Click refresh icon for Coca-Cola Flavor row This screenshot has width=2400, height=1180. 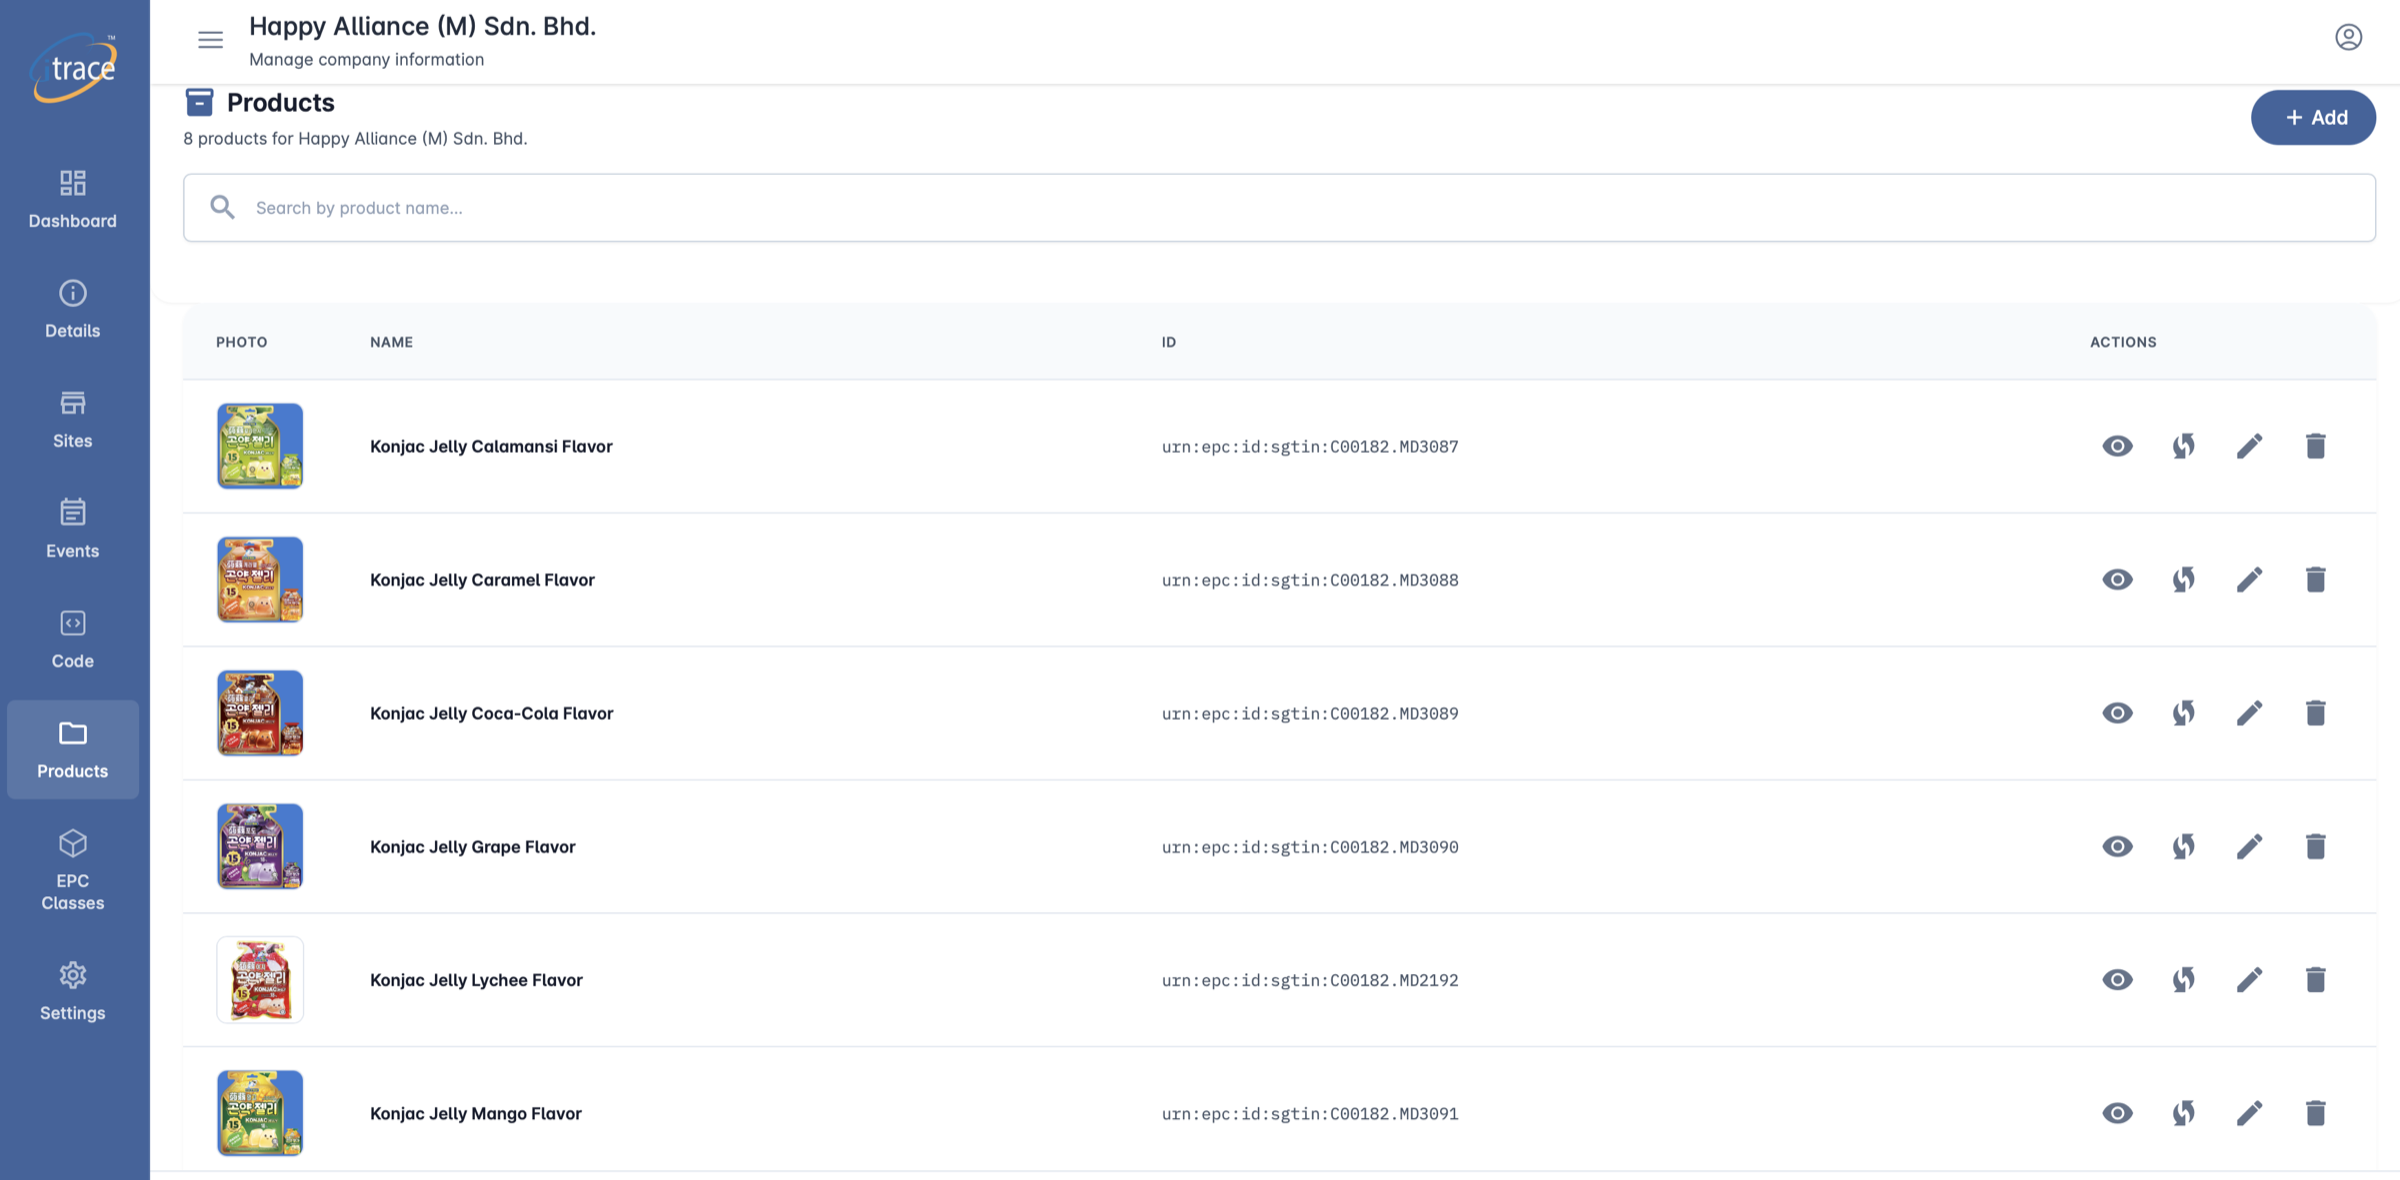(x=2183, y=713)
